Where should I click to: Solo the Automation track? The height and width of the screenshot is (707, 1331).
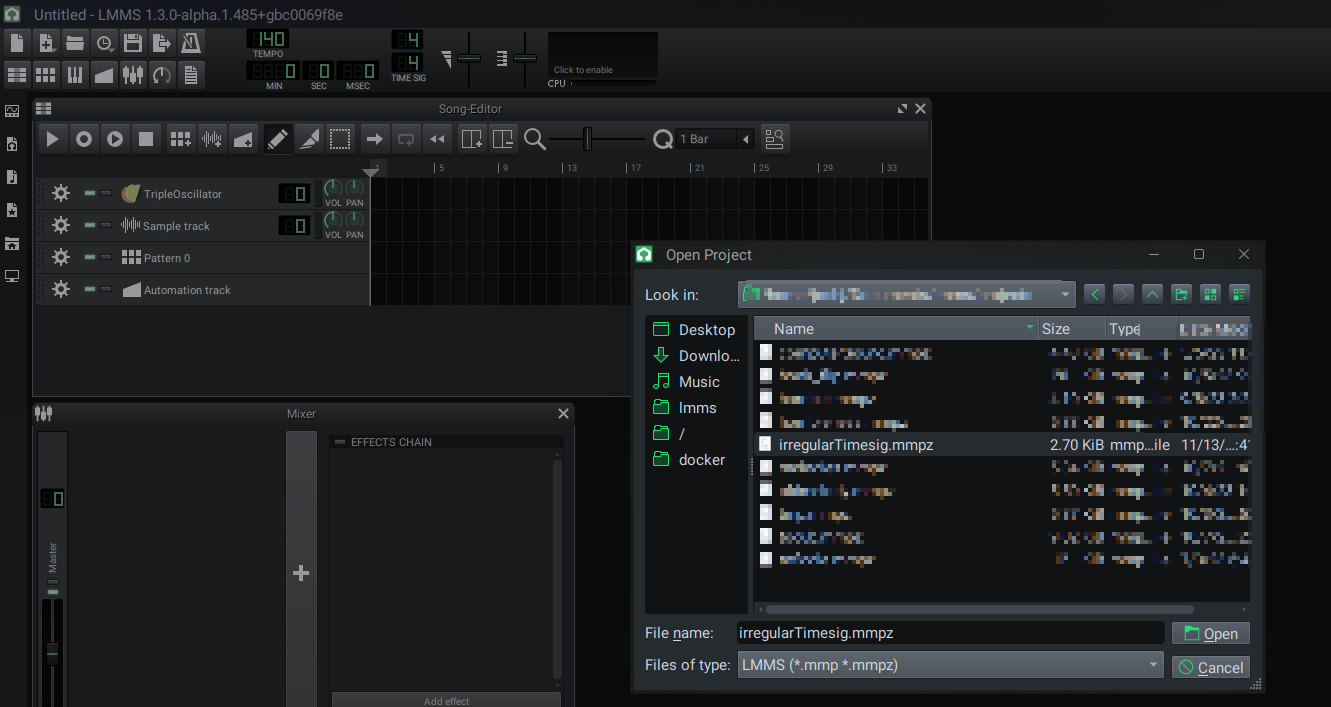click(106, 289)
